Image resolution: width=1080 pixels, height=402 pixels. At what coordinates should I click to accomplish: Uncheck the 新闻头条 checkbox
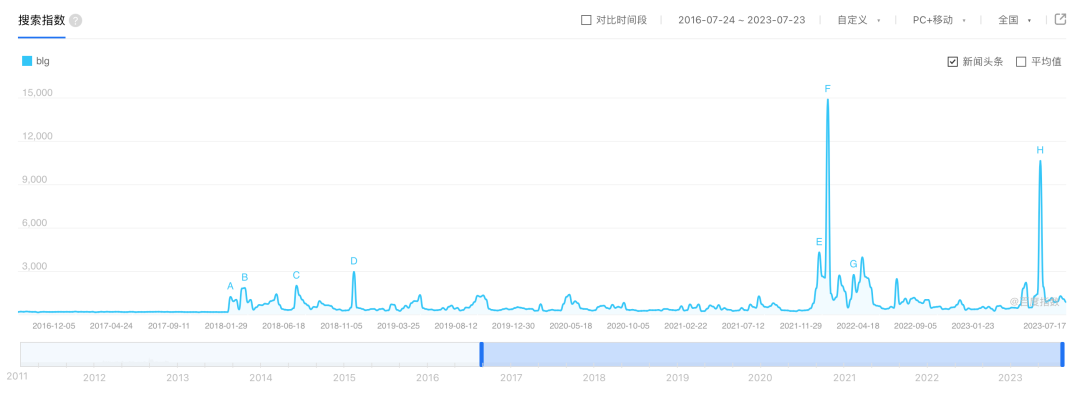coord(952,62)
